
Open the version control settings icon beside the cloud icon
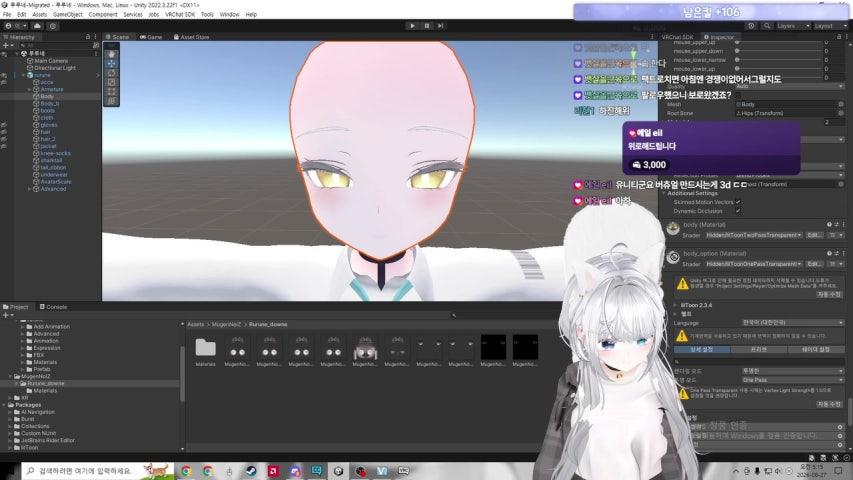tap(53, 26)
